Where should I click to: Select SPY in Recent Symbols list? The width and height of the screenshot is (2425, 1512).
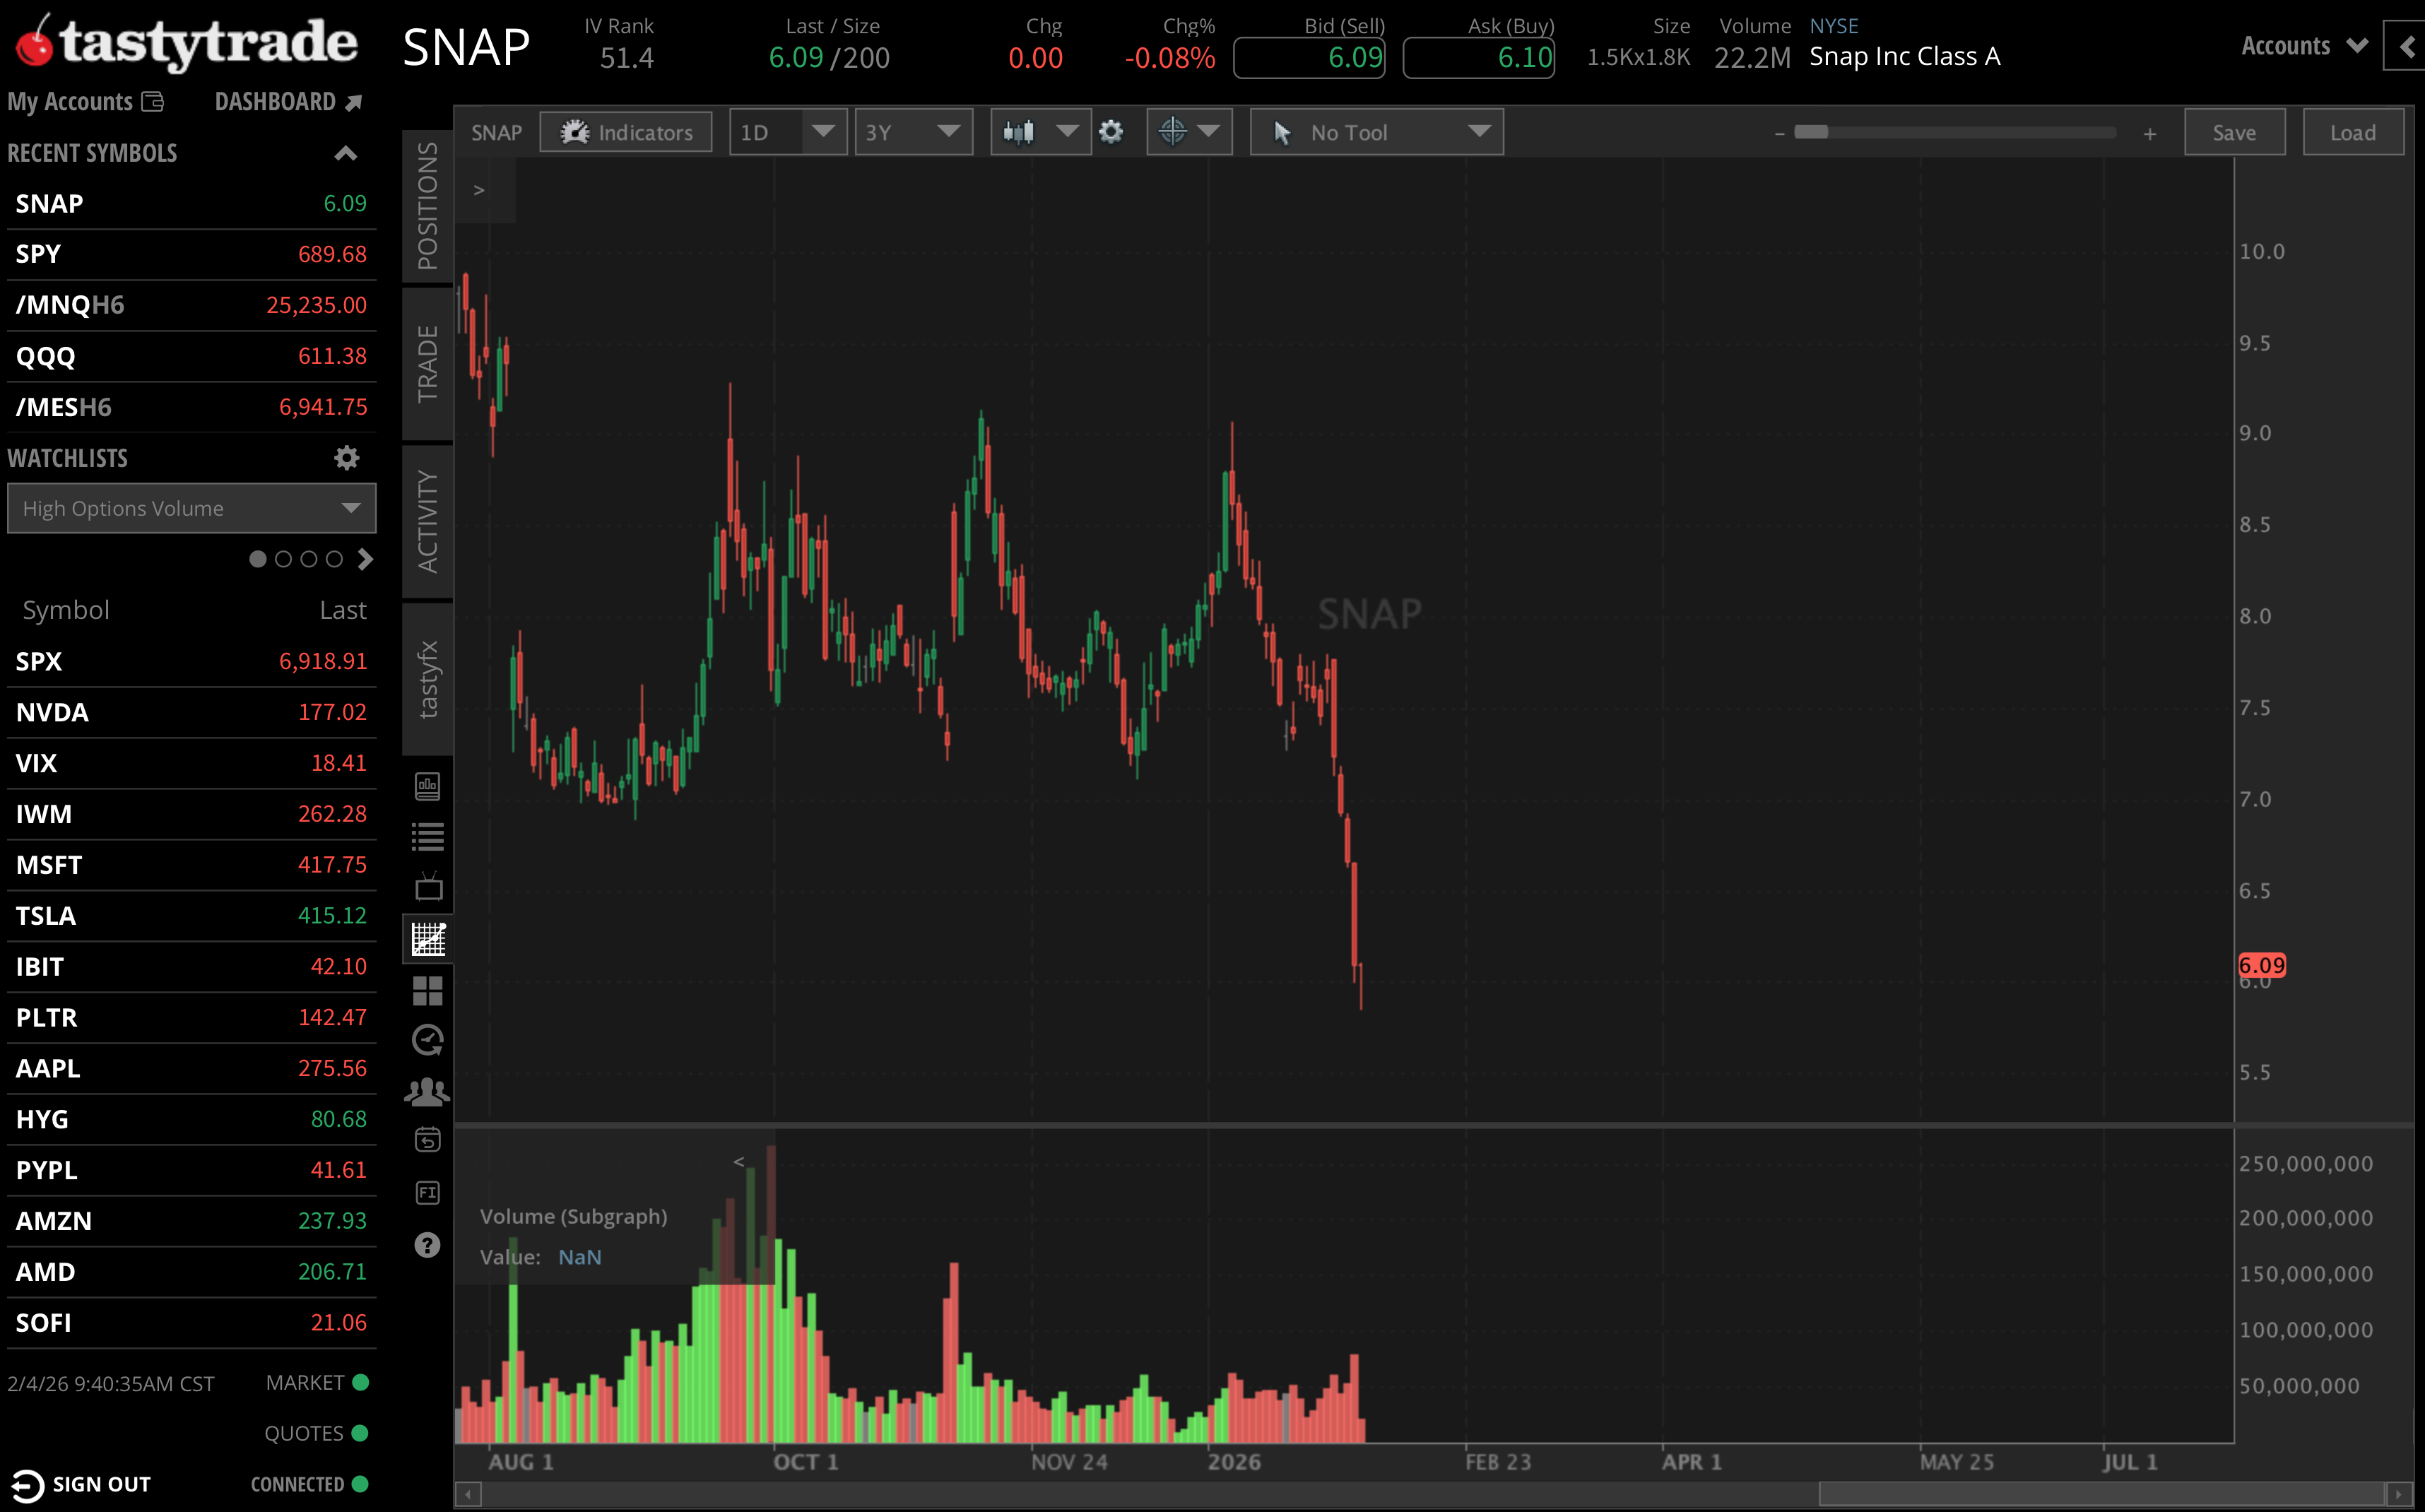pos(38,253)
